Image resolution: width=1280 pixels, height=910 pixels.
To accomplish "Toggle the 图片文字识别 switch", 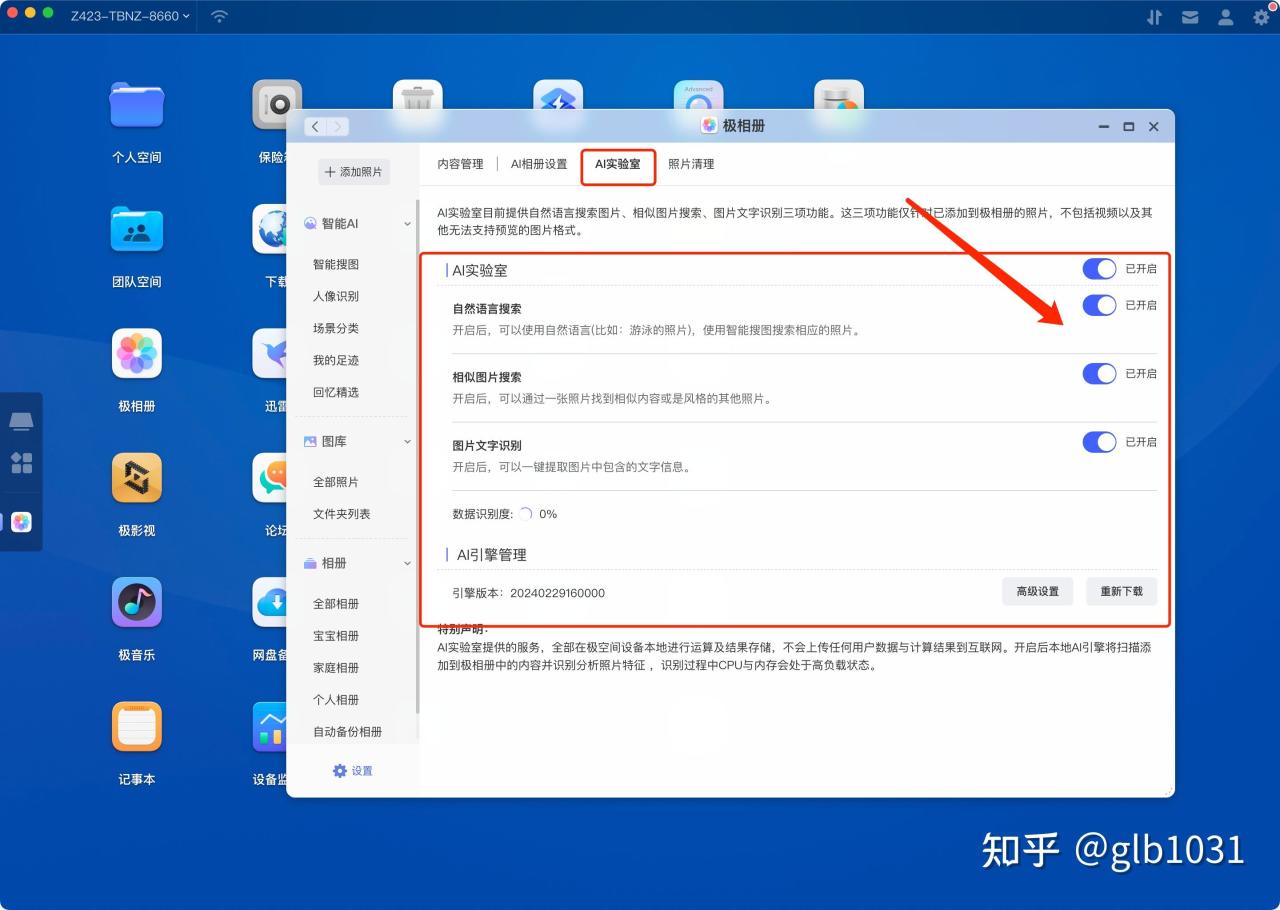I will point(1099,442).
